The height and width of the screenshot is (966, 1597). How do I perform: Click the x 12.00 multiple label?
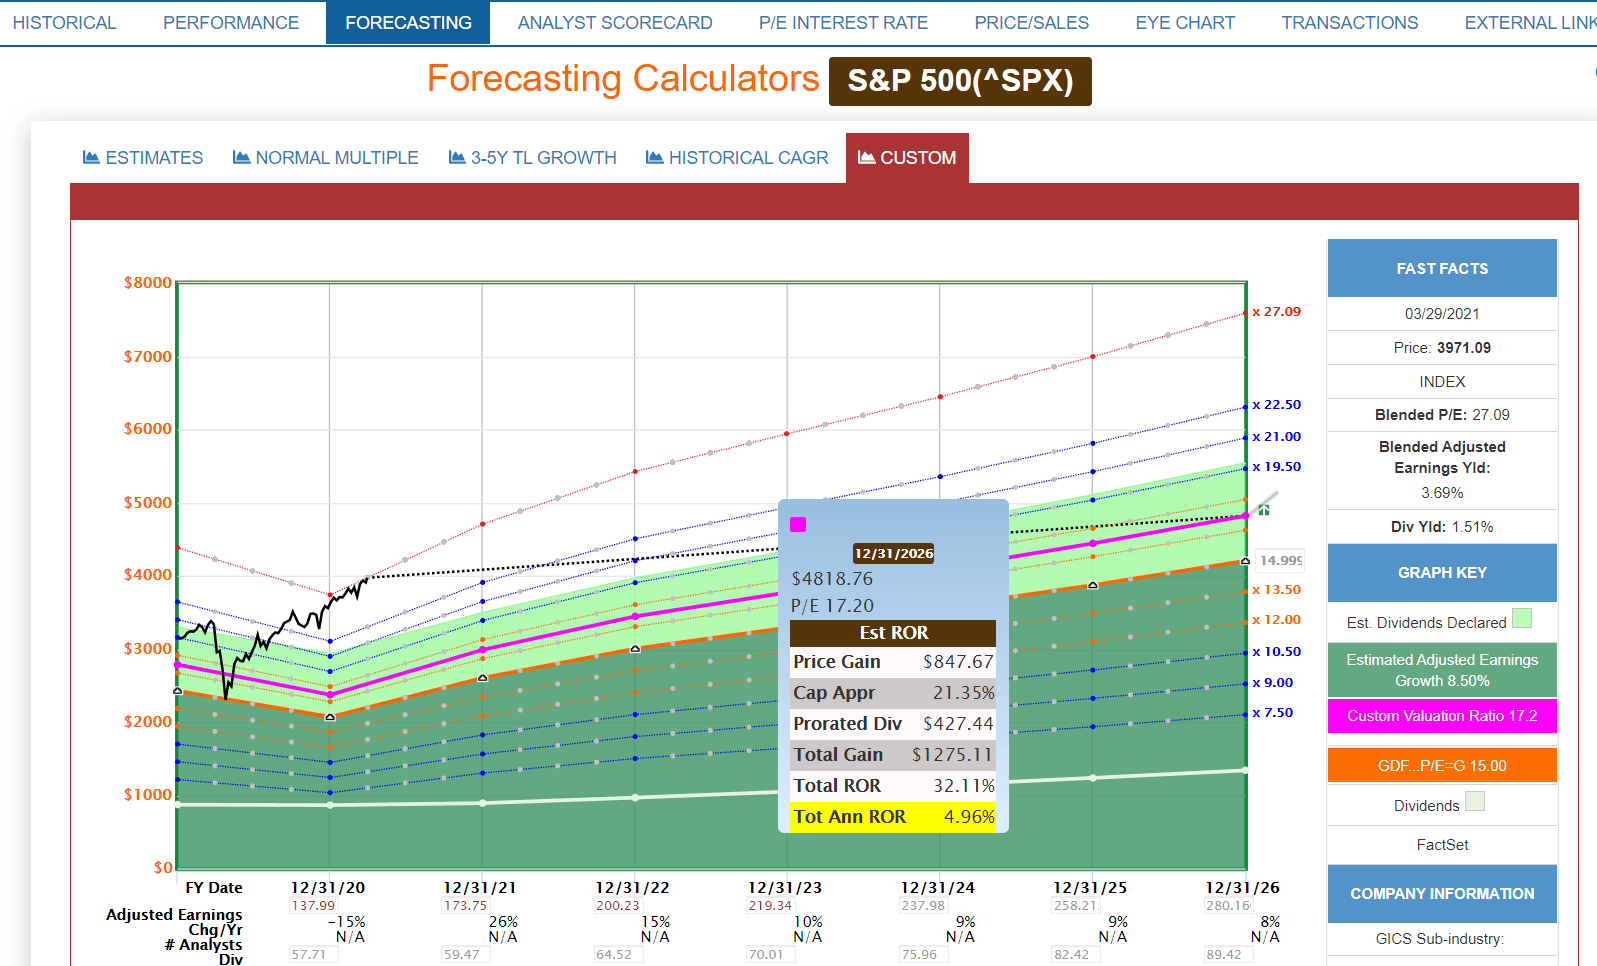pos(1277,620)
